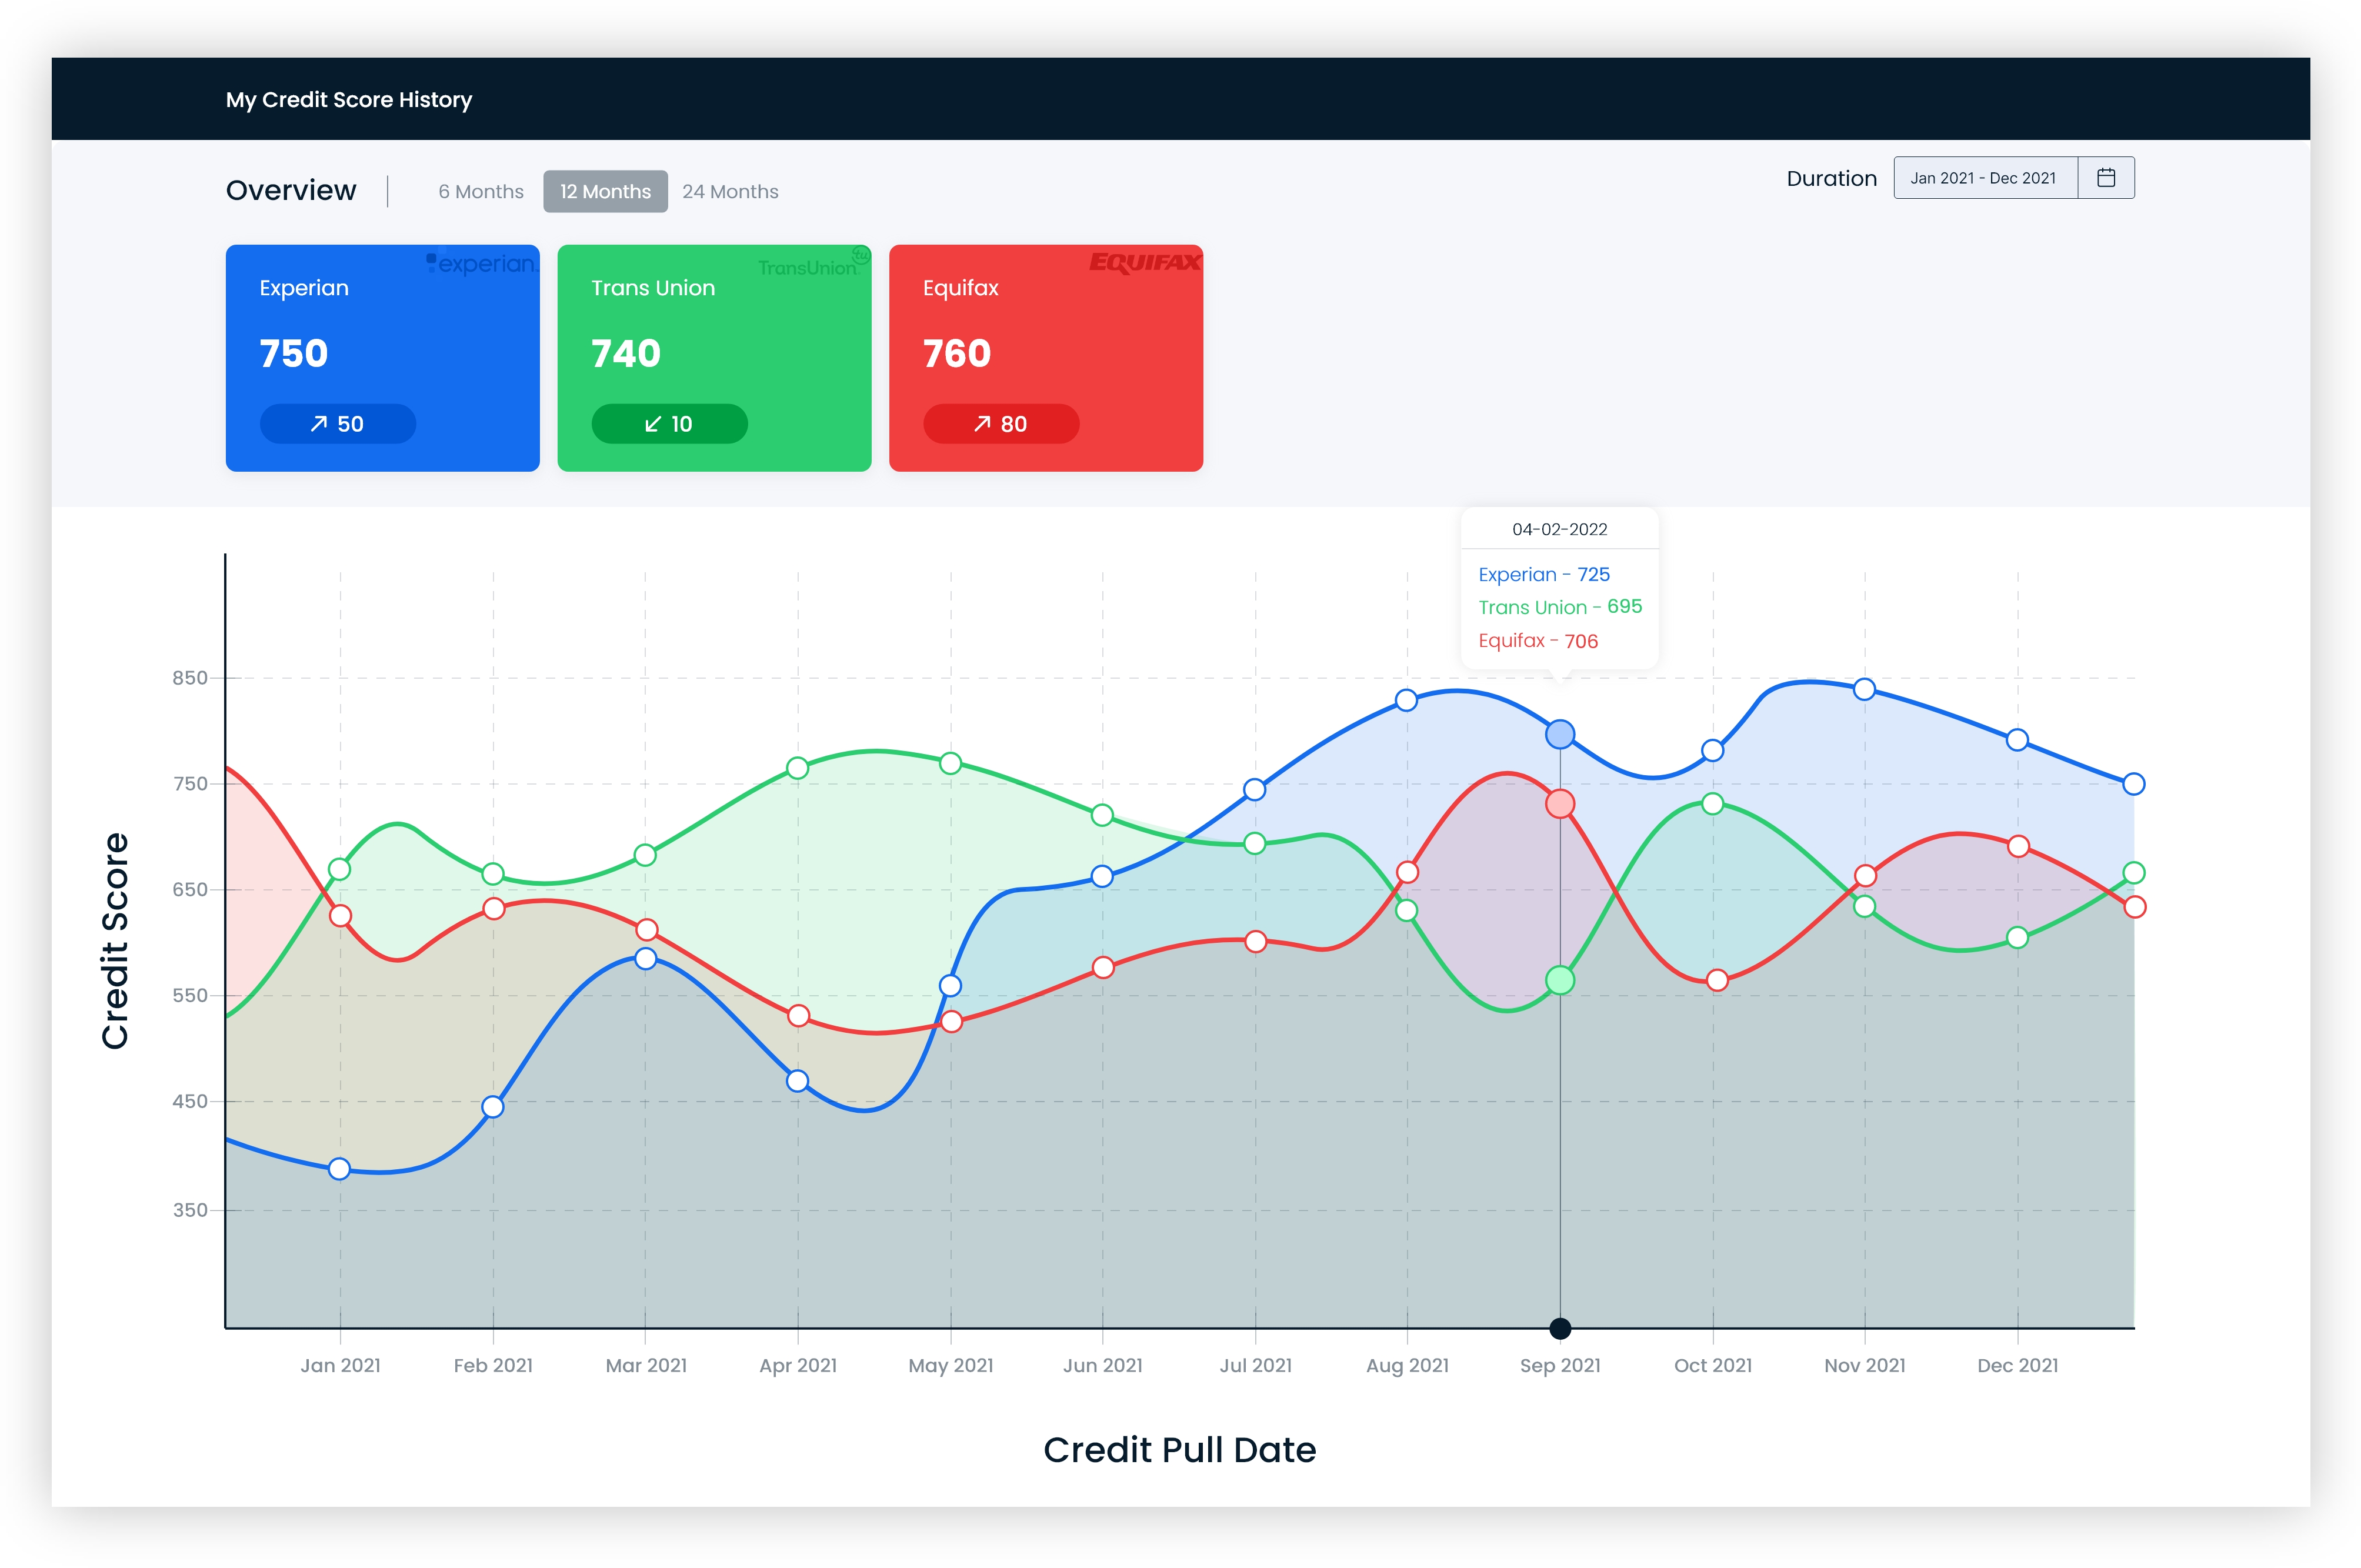The height and width of the screenshot is (1568, 2361).
Task: Click the My Credit Score History title
Action: pos(348,99)
